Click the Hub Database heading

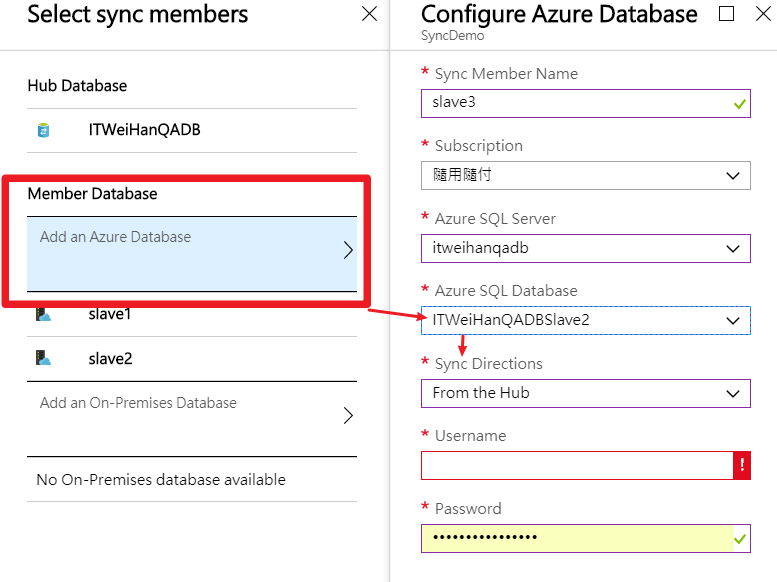click(x=77, y=85)
